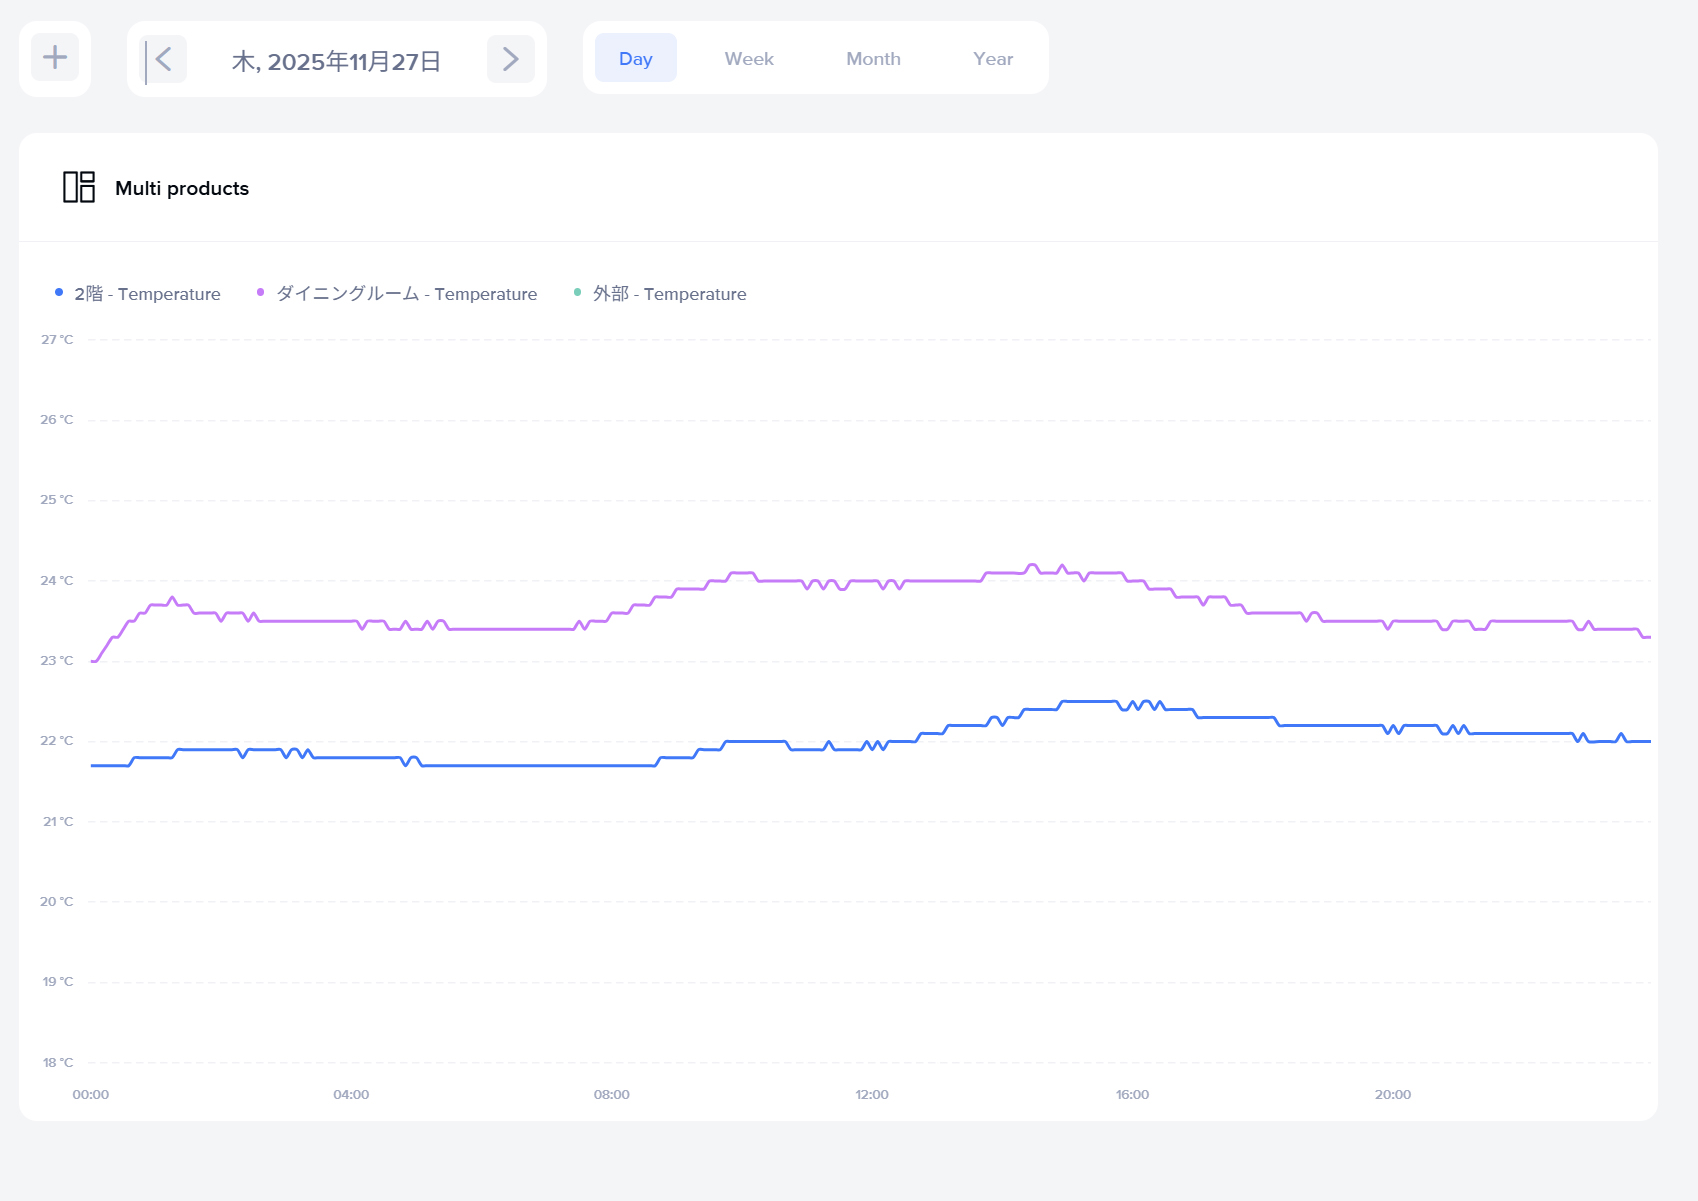Switch to the Year view
This screenshot has width=1698, height=1201.
point(992,59)
